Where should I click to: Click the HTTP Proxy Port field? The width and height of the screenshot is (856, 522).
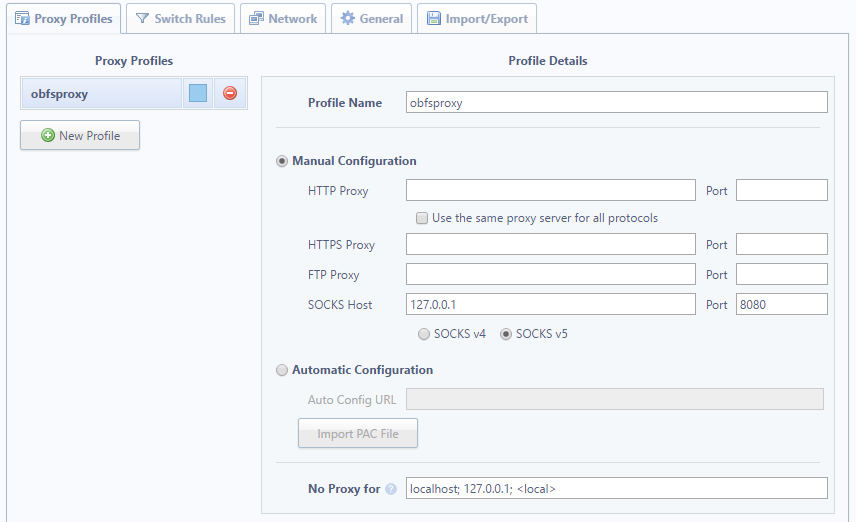(781, 190)
